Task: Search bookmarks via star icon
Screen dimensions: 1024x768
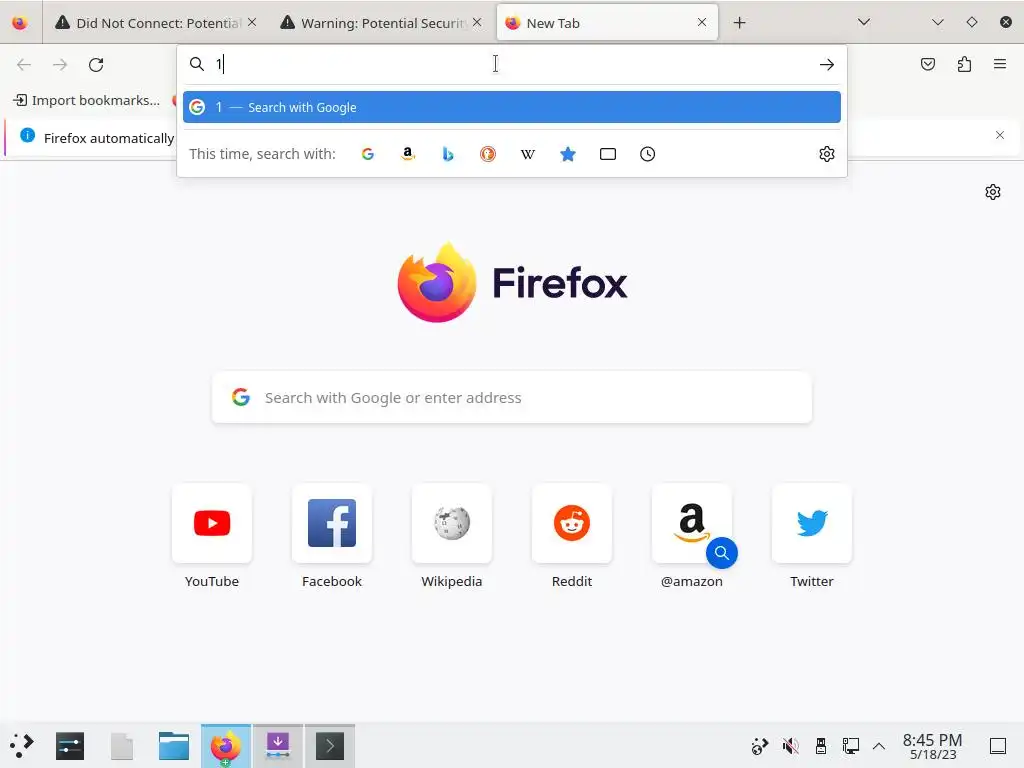Action: (568, 154)
